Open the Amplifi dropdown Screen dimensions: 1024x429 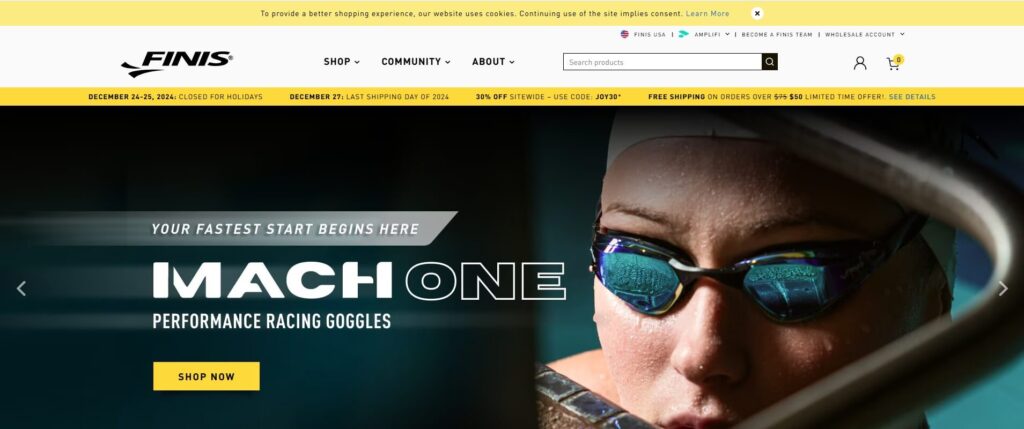point(712,34)
